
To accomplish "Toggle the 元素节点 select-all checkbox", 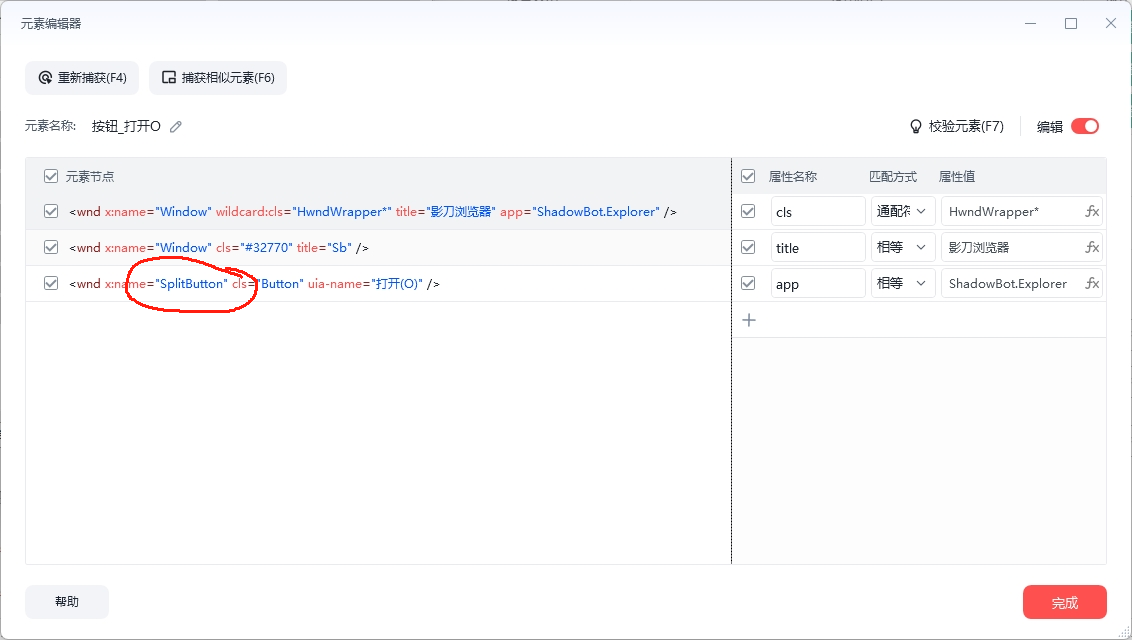I will [51, 176].
